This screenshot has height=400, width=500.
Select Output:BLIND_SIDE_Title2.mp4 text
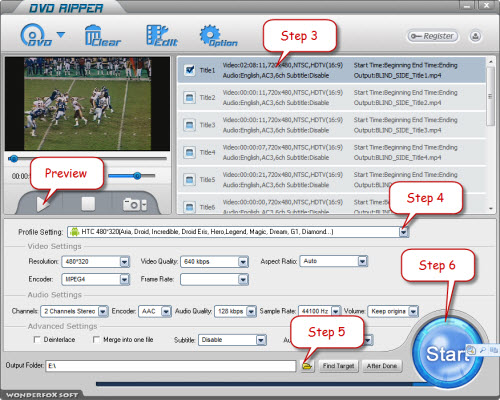click(397, 103)
